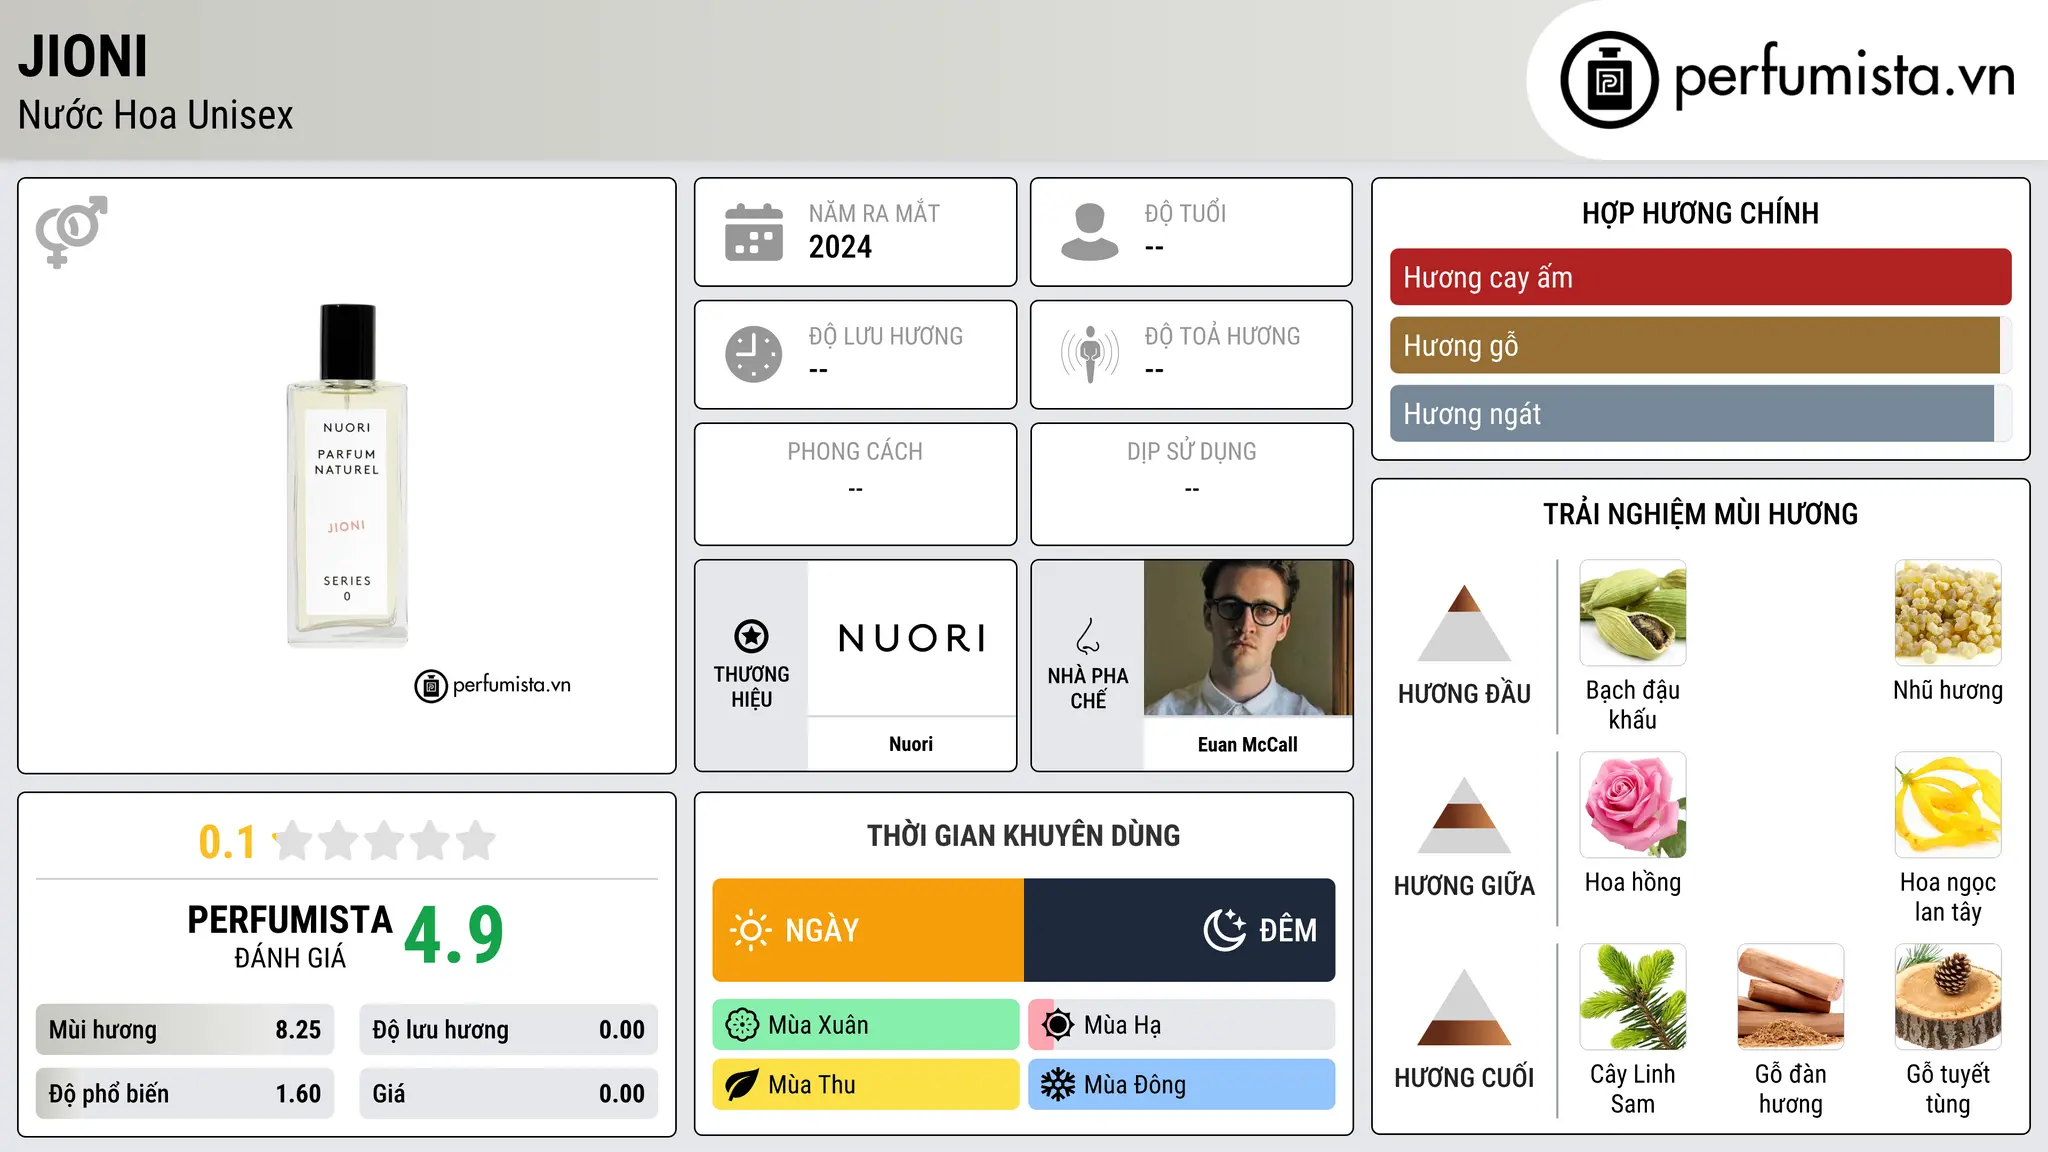Click the pyramid icon above Hương đầu
Viewport: 2048px width, 1152px height.
click(1464, 623)
